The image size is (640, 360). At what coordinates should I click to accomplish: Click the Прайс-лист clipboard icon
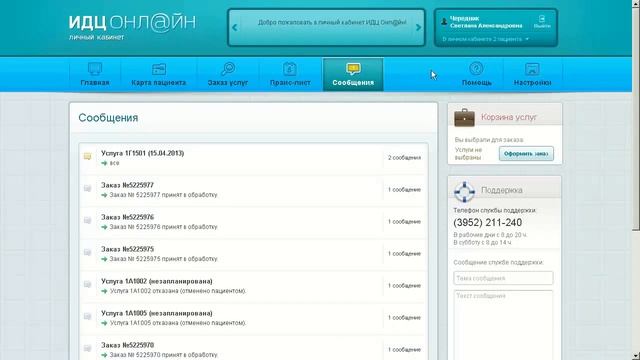(x=290, y=69)
